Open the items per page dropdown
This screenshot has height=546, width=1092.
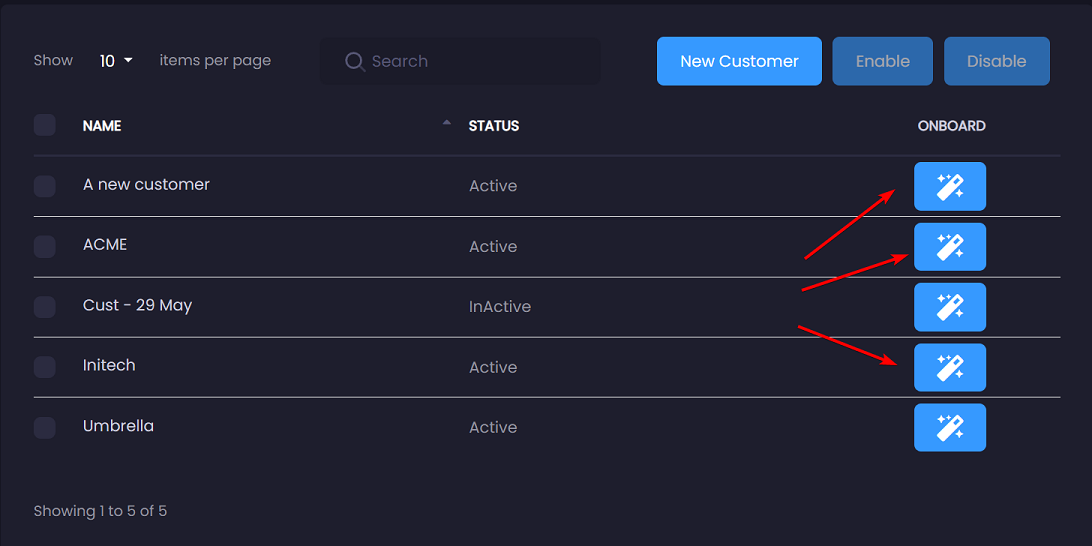[x=116, y=61]
